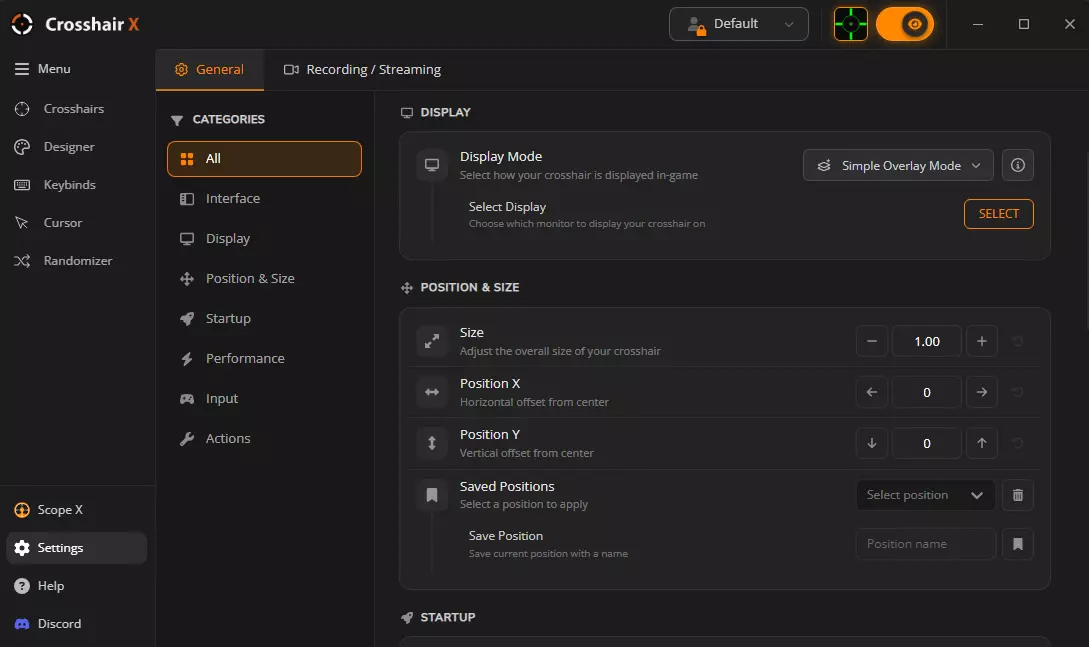Open the Randomizer page
The width and height of the screenshot is (1089, 647).
coord(77,261)
